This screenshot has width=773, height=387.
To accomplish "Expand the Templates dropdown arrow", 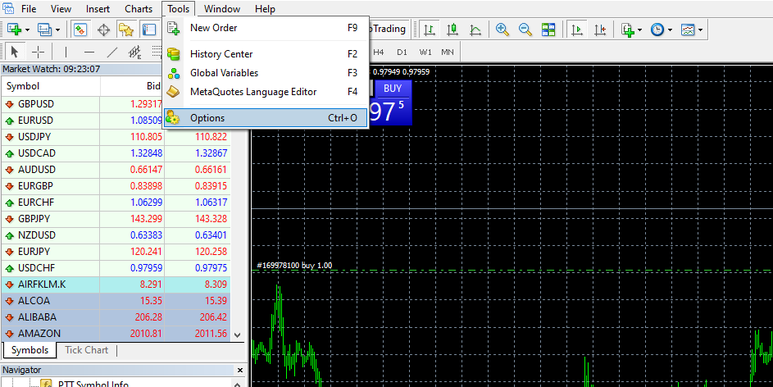I will pyautogui.click(x=700, y=30).
